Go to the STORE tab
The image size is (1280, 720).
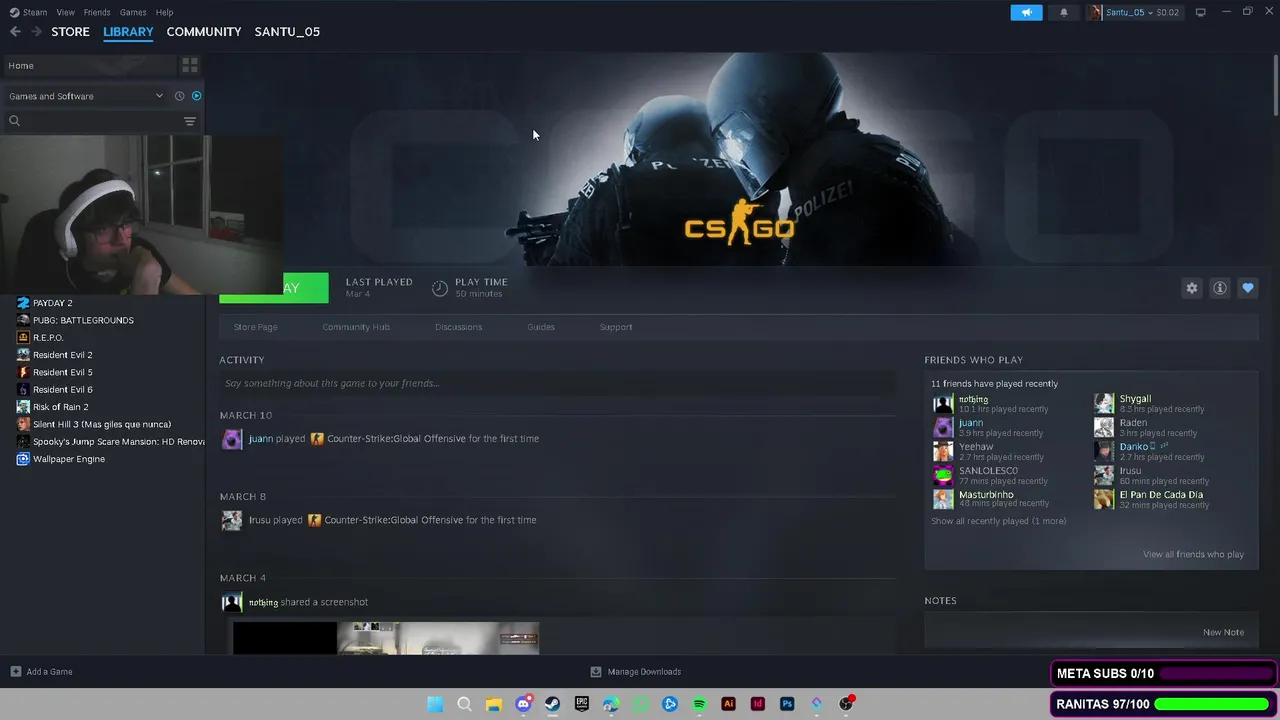pos(70,32)
